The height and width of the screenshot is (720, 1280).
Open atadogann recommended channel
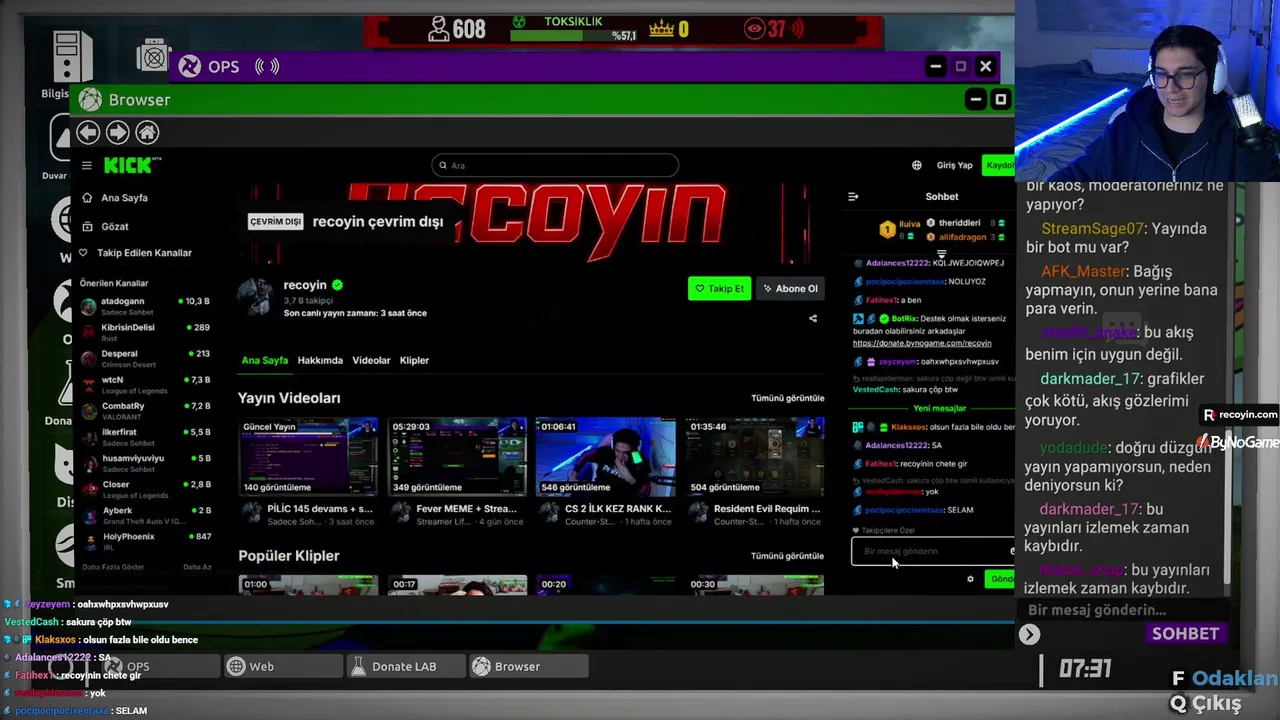point(145,305)
